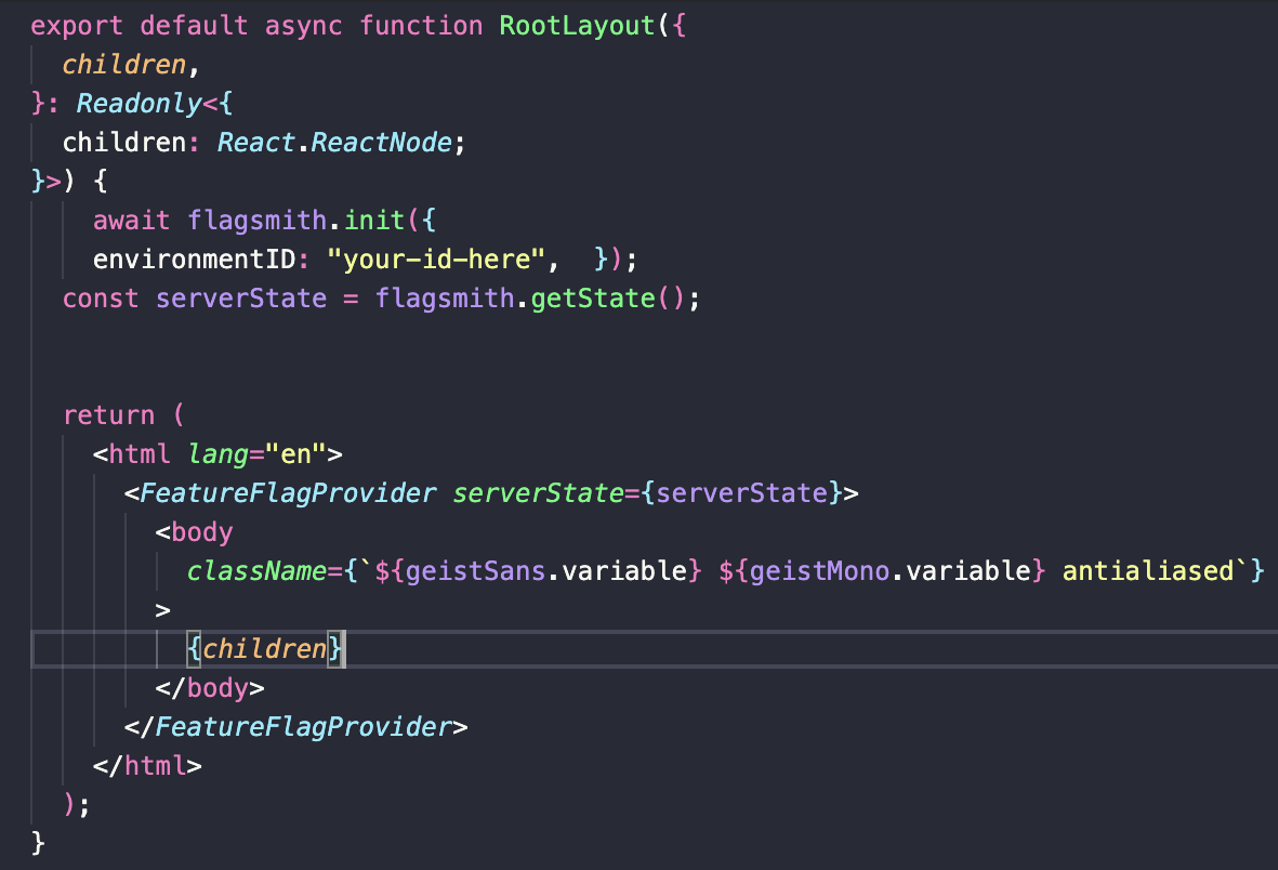1278x870 pixels.
Task: Place cursor on the serverState constant
Action: (241, 298)
